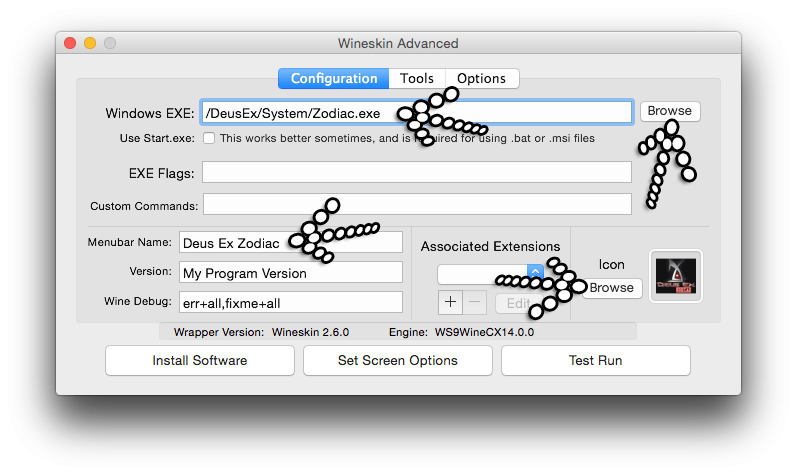Browse for the Windows EXE file
The image size is (797, 475).
pos(670,111)
